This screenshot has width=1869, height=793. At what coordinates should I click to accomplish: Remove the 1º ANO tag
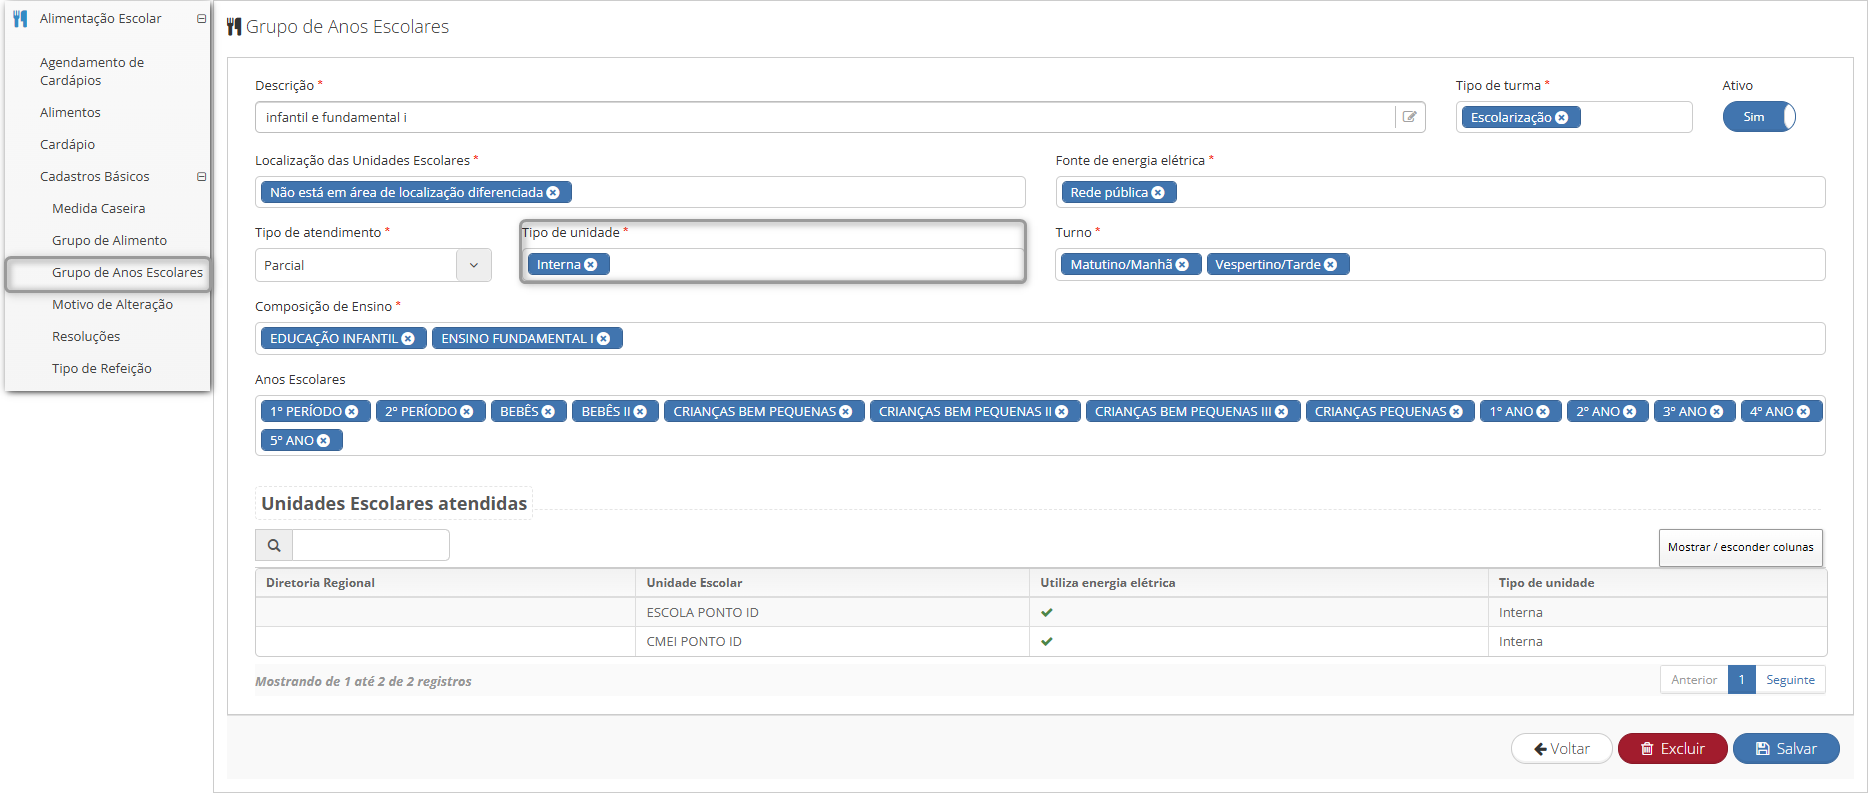[1543, 412]
